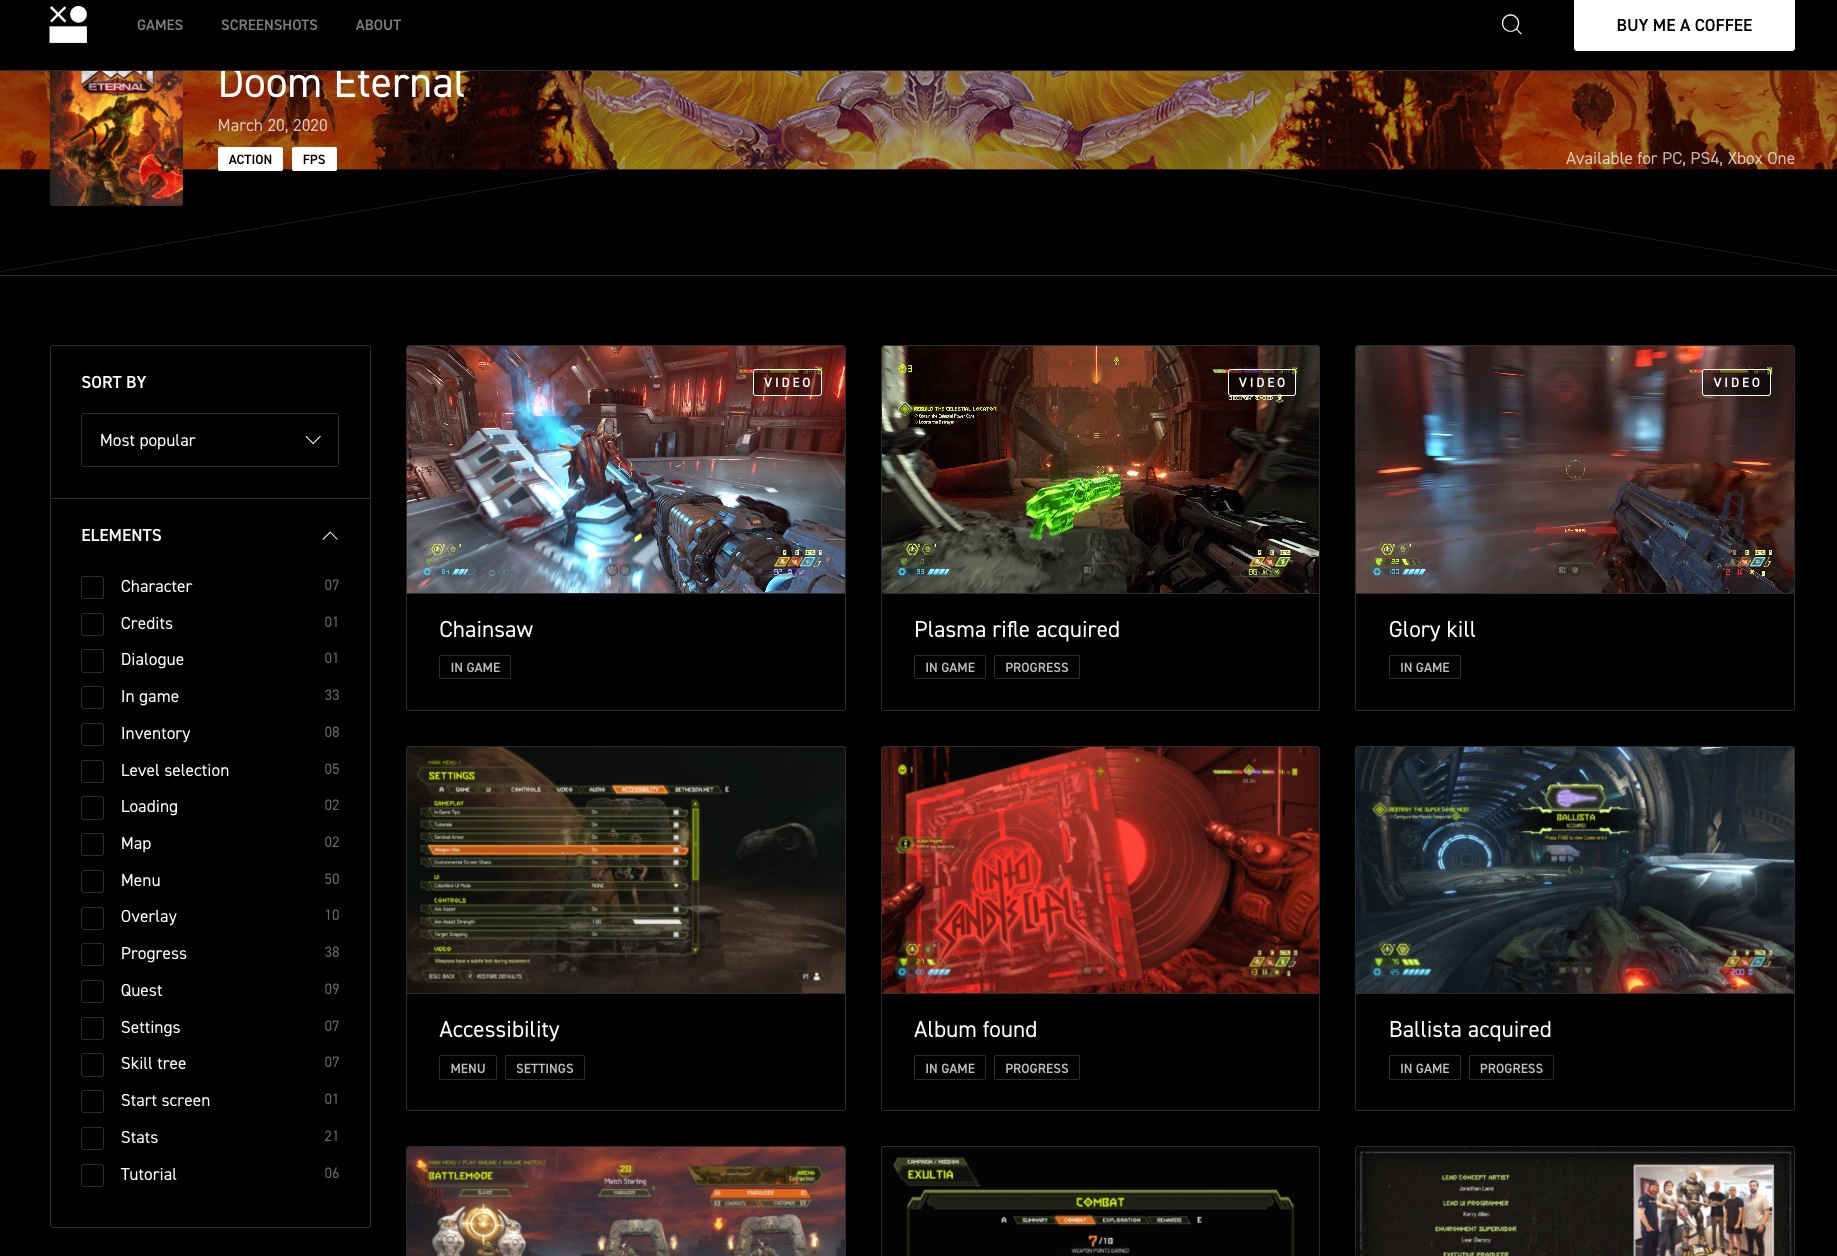
Task: Open the search icon
Action: click(1511, 25)
